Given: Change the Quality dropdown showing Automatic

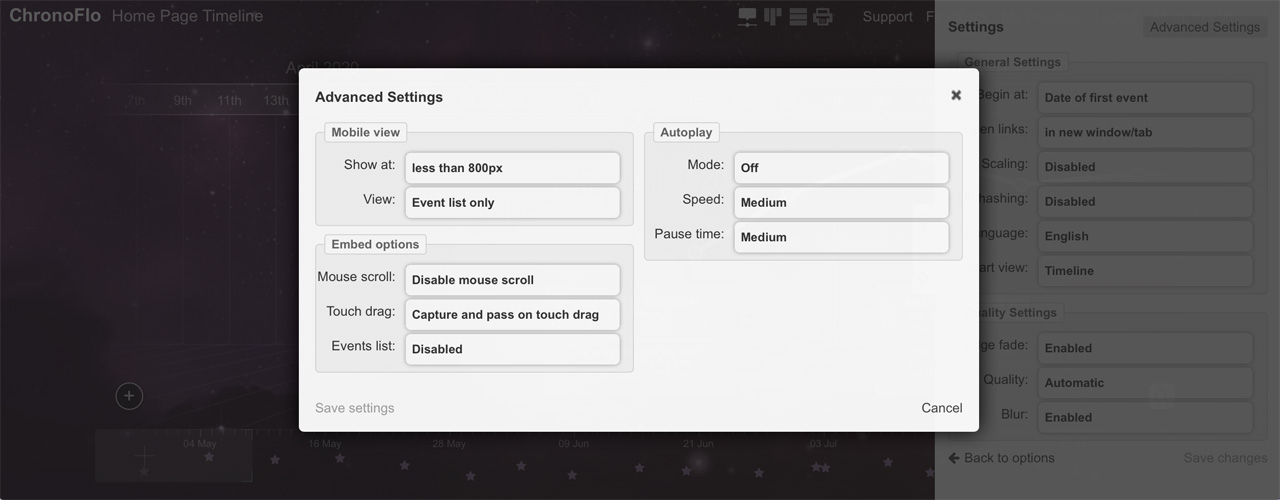Looking at the screenshot, I should pyautogui.click(x=1145, y=382).
